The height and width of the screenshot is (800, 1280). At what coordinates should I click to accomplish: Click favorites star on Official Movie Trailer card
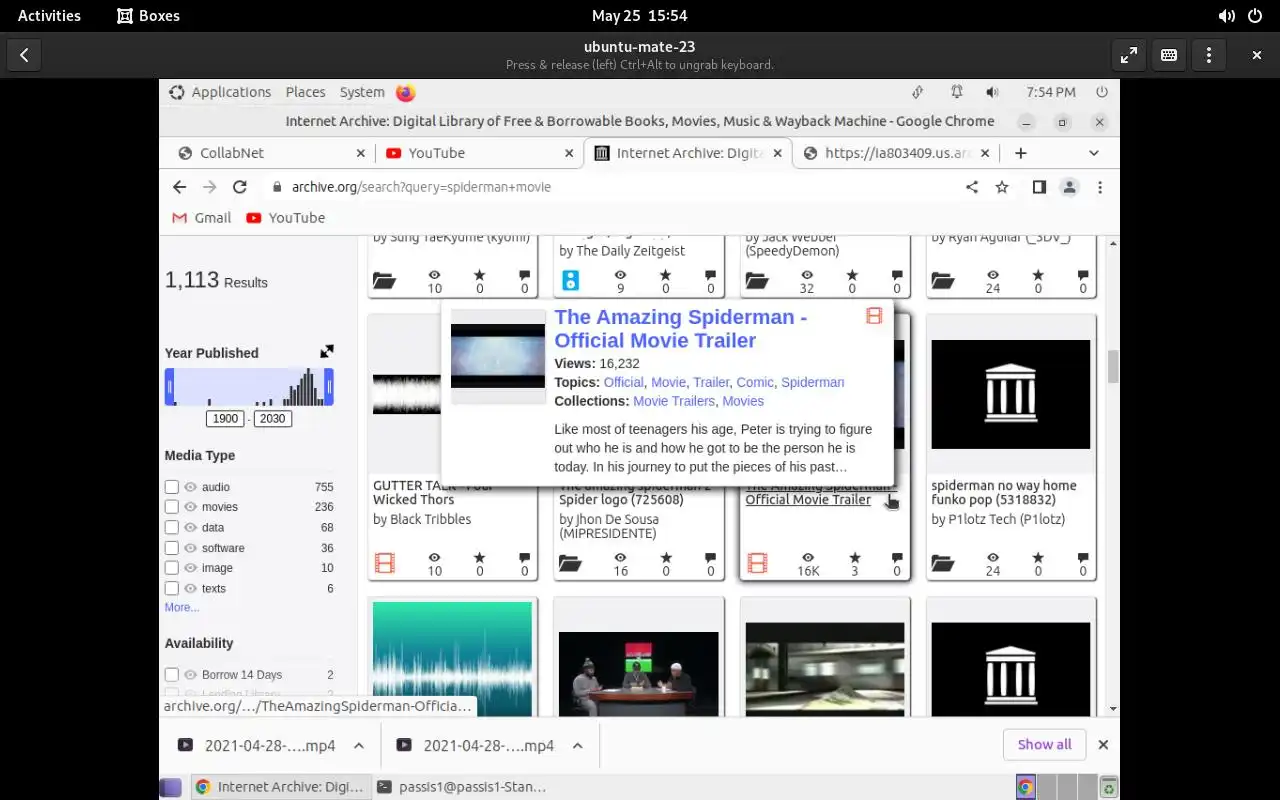(x=854, y=557)
